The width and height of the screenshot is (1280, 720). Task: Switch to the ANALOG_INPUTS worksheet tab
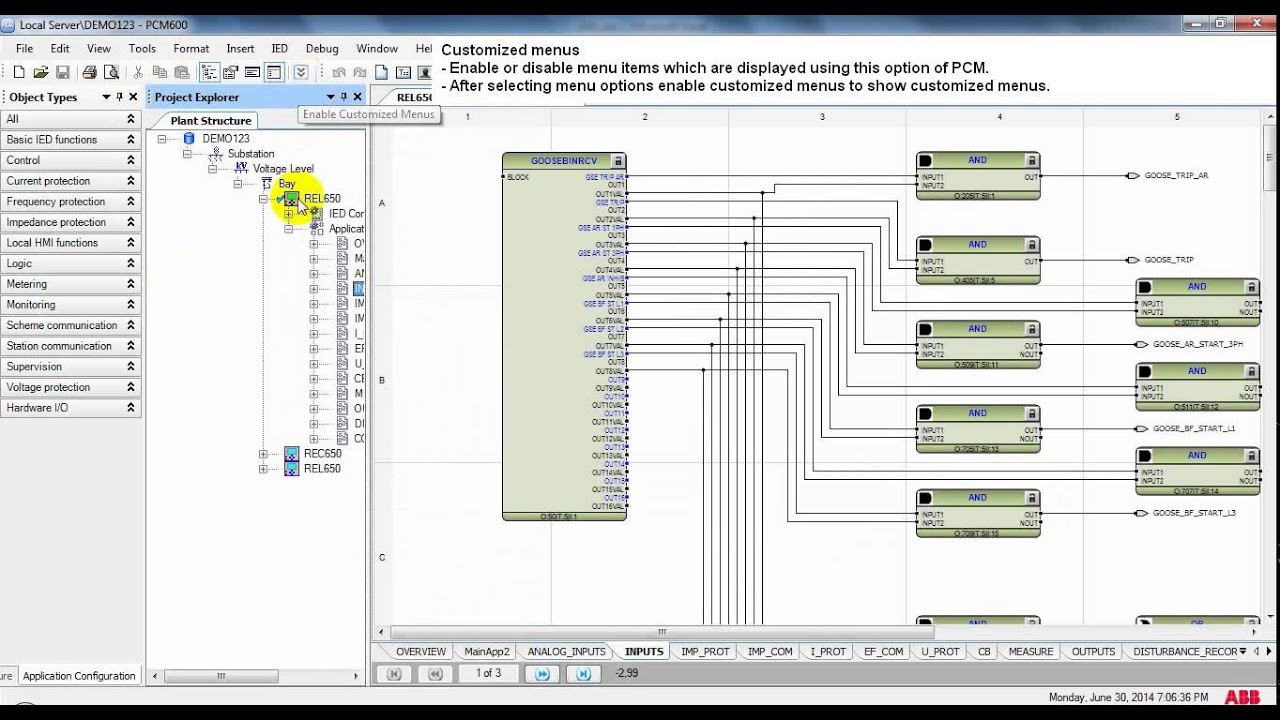[566, 651]
